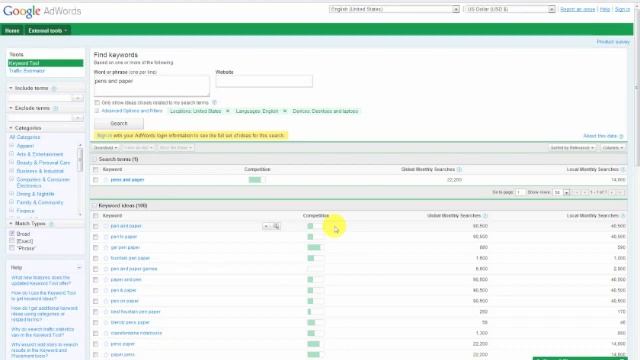The image size is (640, 360).
Task: Click the Website input field
Action: [264, 81]
